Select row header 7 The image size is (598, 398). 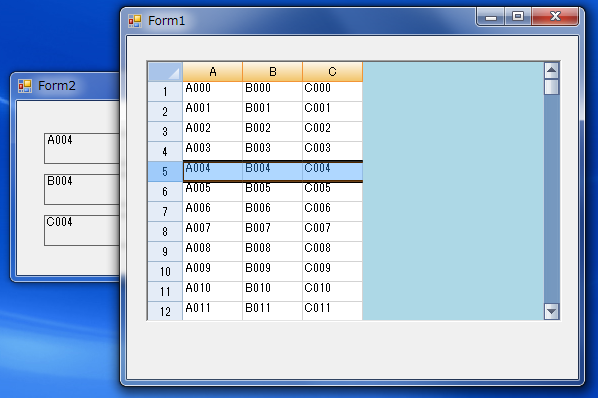tap(165, 212)
